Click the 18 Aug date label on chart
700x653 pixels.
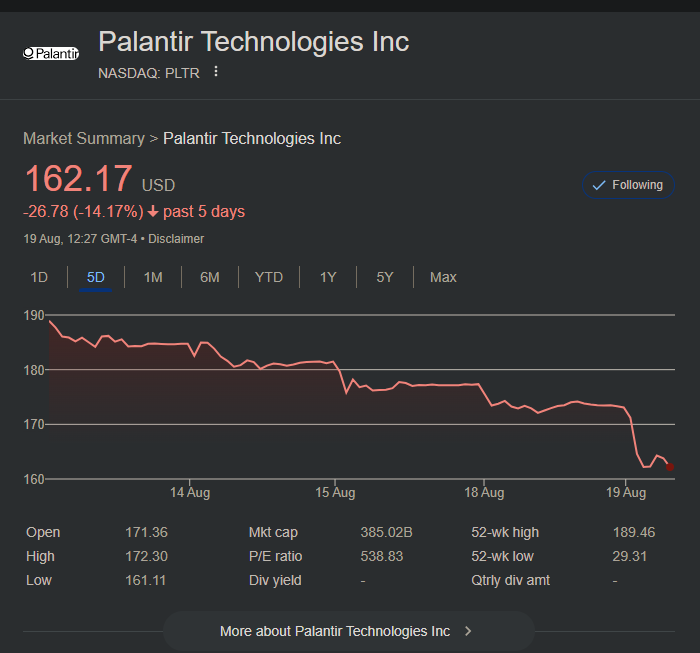pyautogui.click(x=484, y=492)
